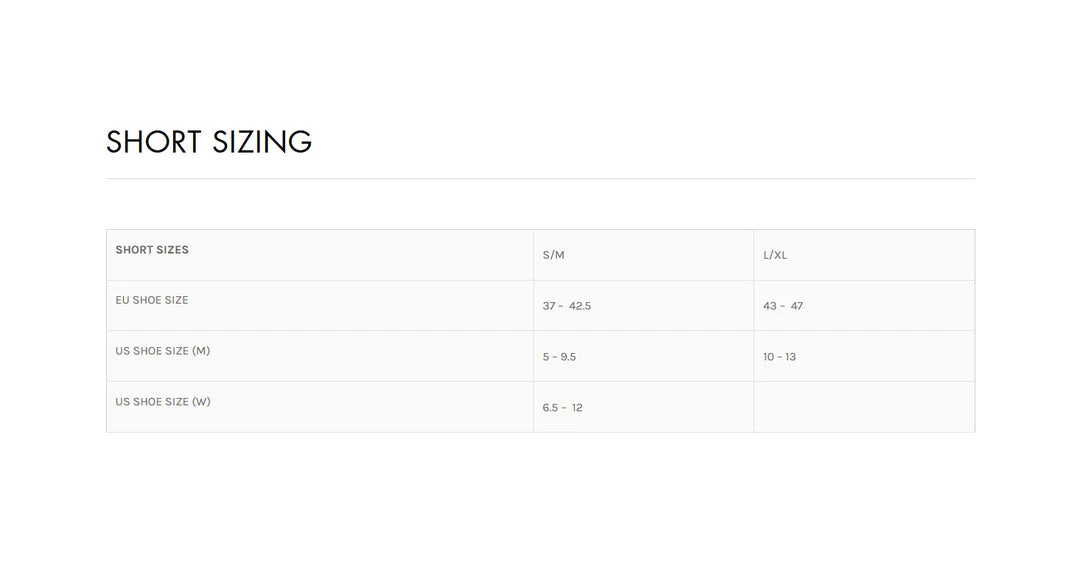Click the S/M column header
The width and height of the screenshot is (1080, 566).
click(x=554, y=255)
